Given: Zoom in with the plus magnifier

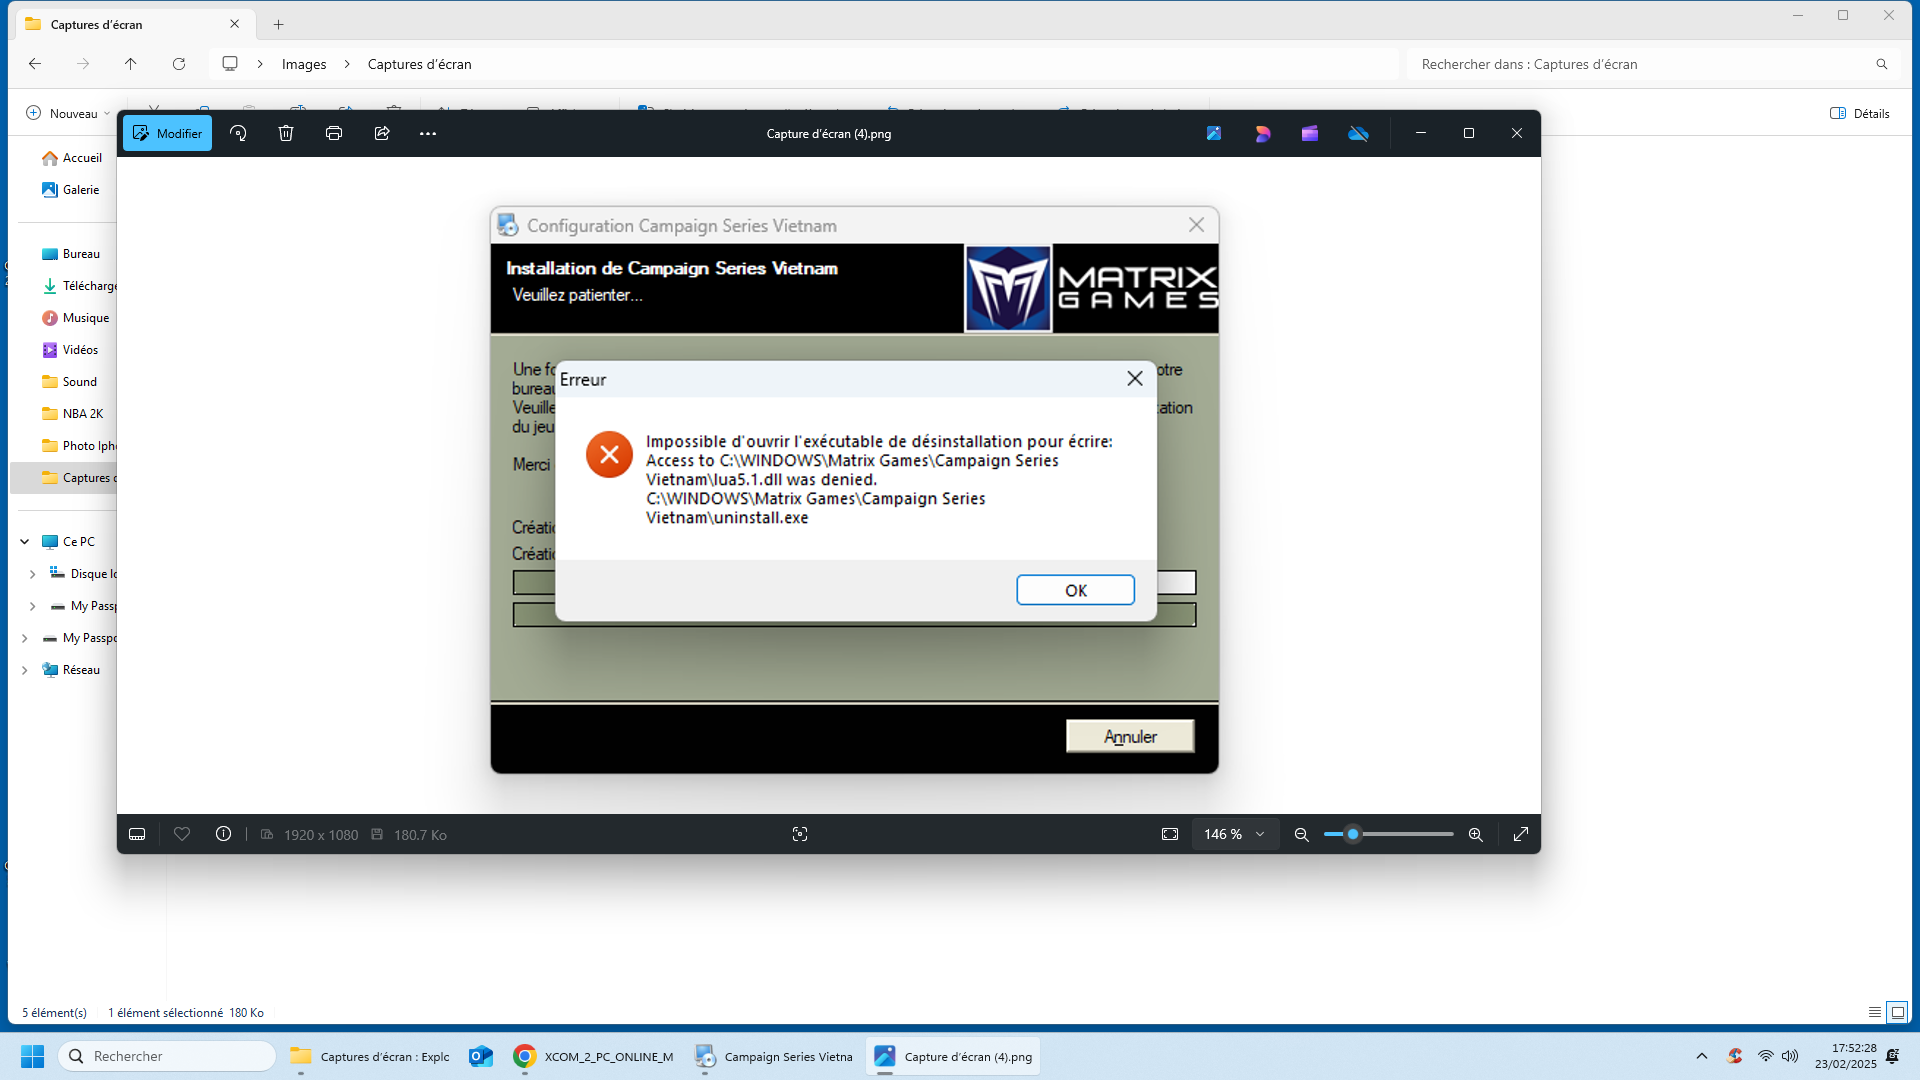Looking at the screenshot, I should click(1476, 834).
